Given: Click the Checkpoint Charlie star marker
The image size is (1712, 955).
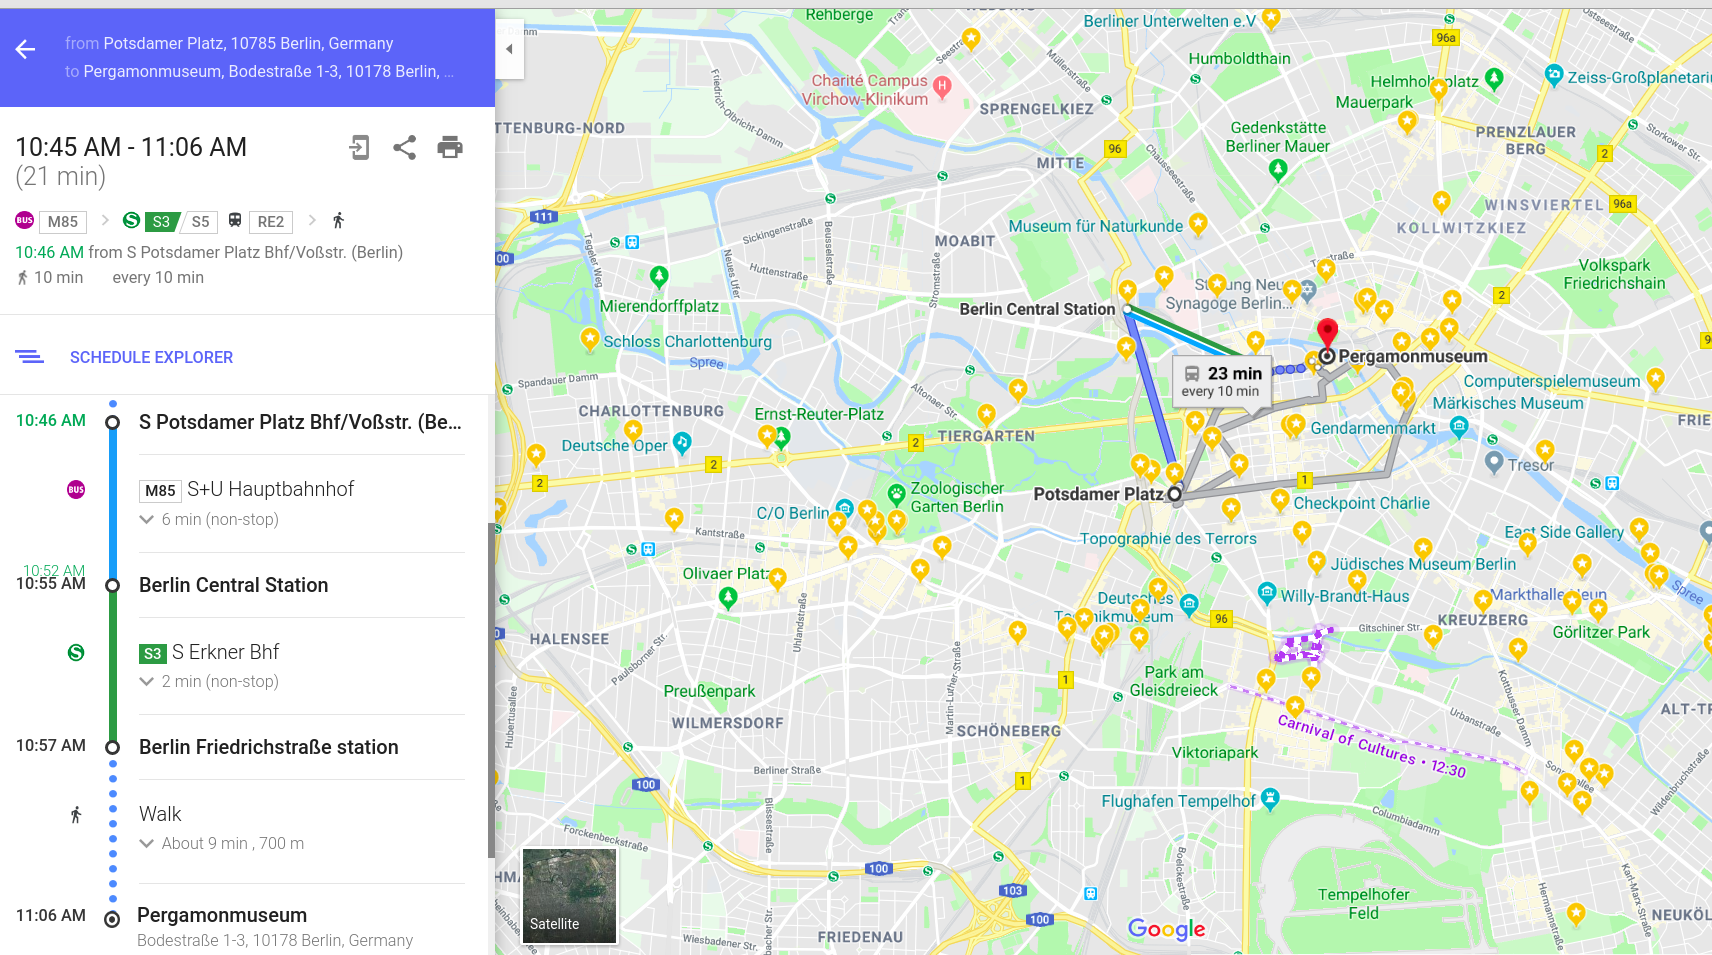Looking at the screenshot, I should tap(1280, 499).
